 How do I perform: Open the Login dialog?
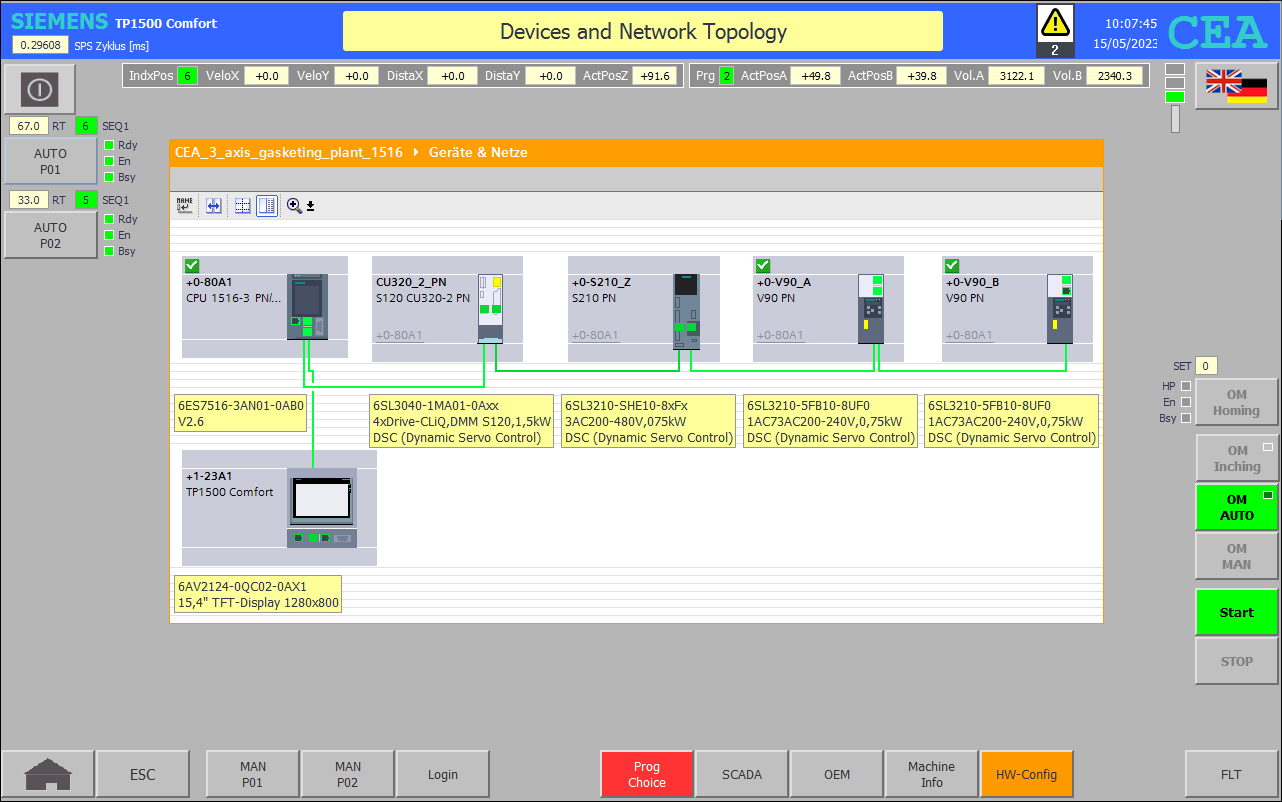click(x=443, y=774)
